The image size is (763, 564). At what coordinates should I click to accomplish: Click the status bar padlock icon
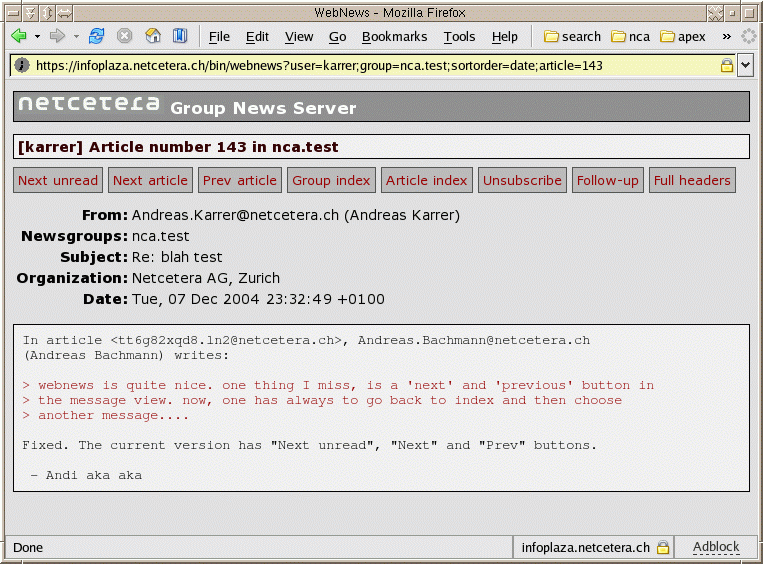[x=663, y=547]
